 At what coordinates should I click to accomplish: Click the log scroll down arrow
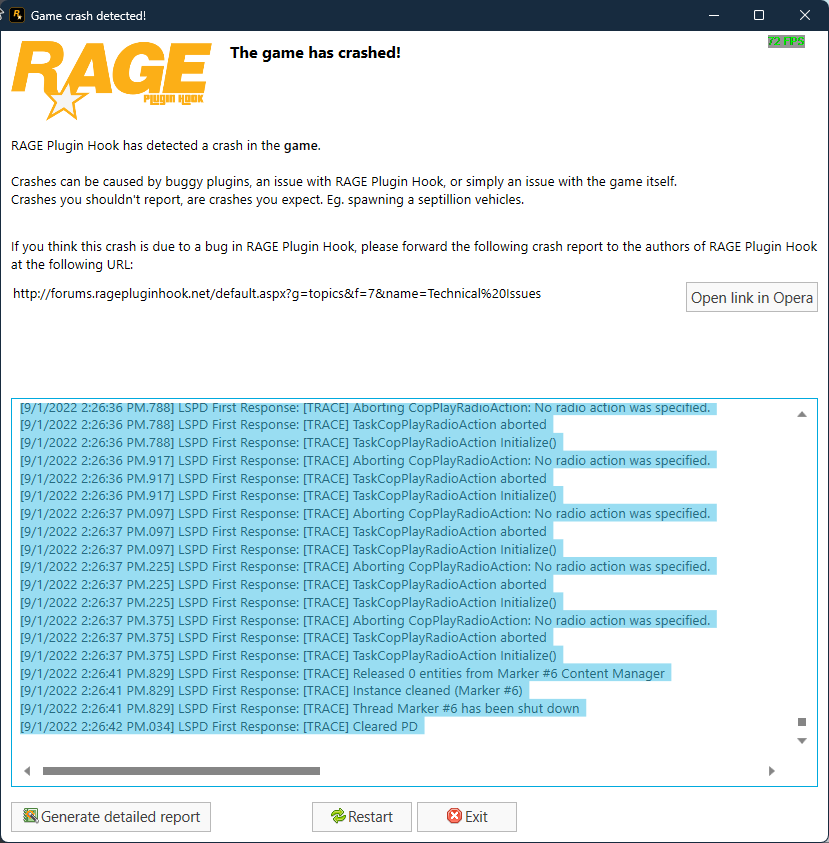click(x=802, y=741)
